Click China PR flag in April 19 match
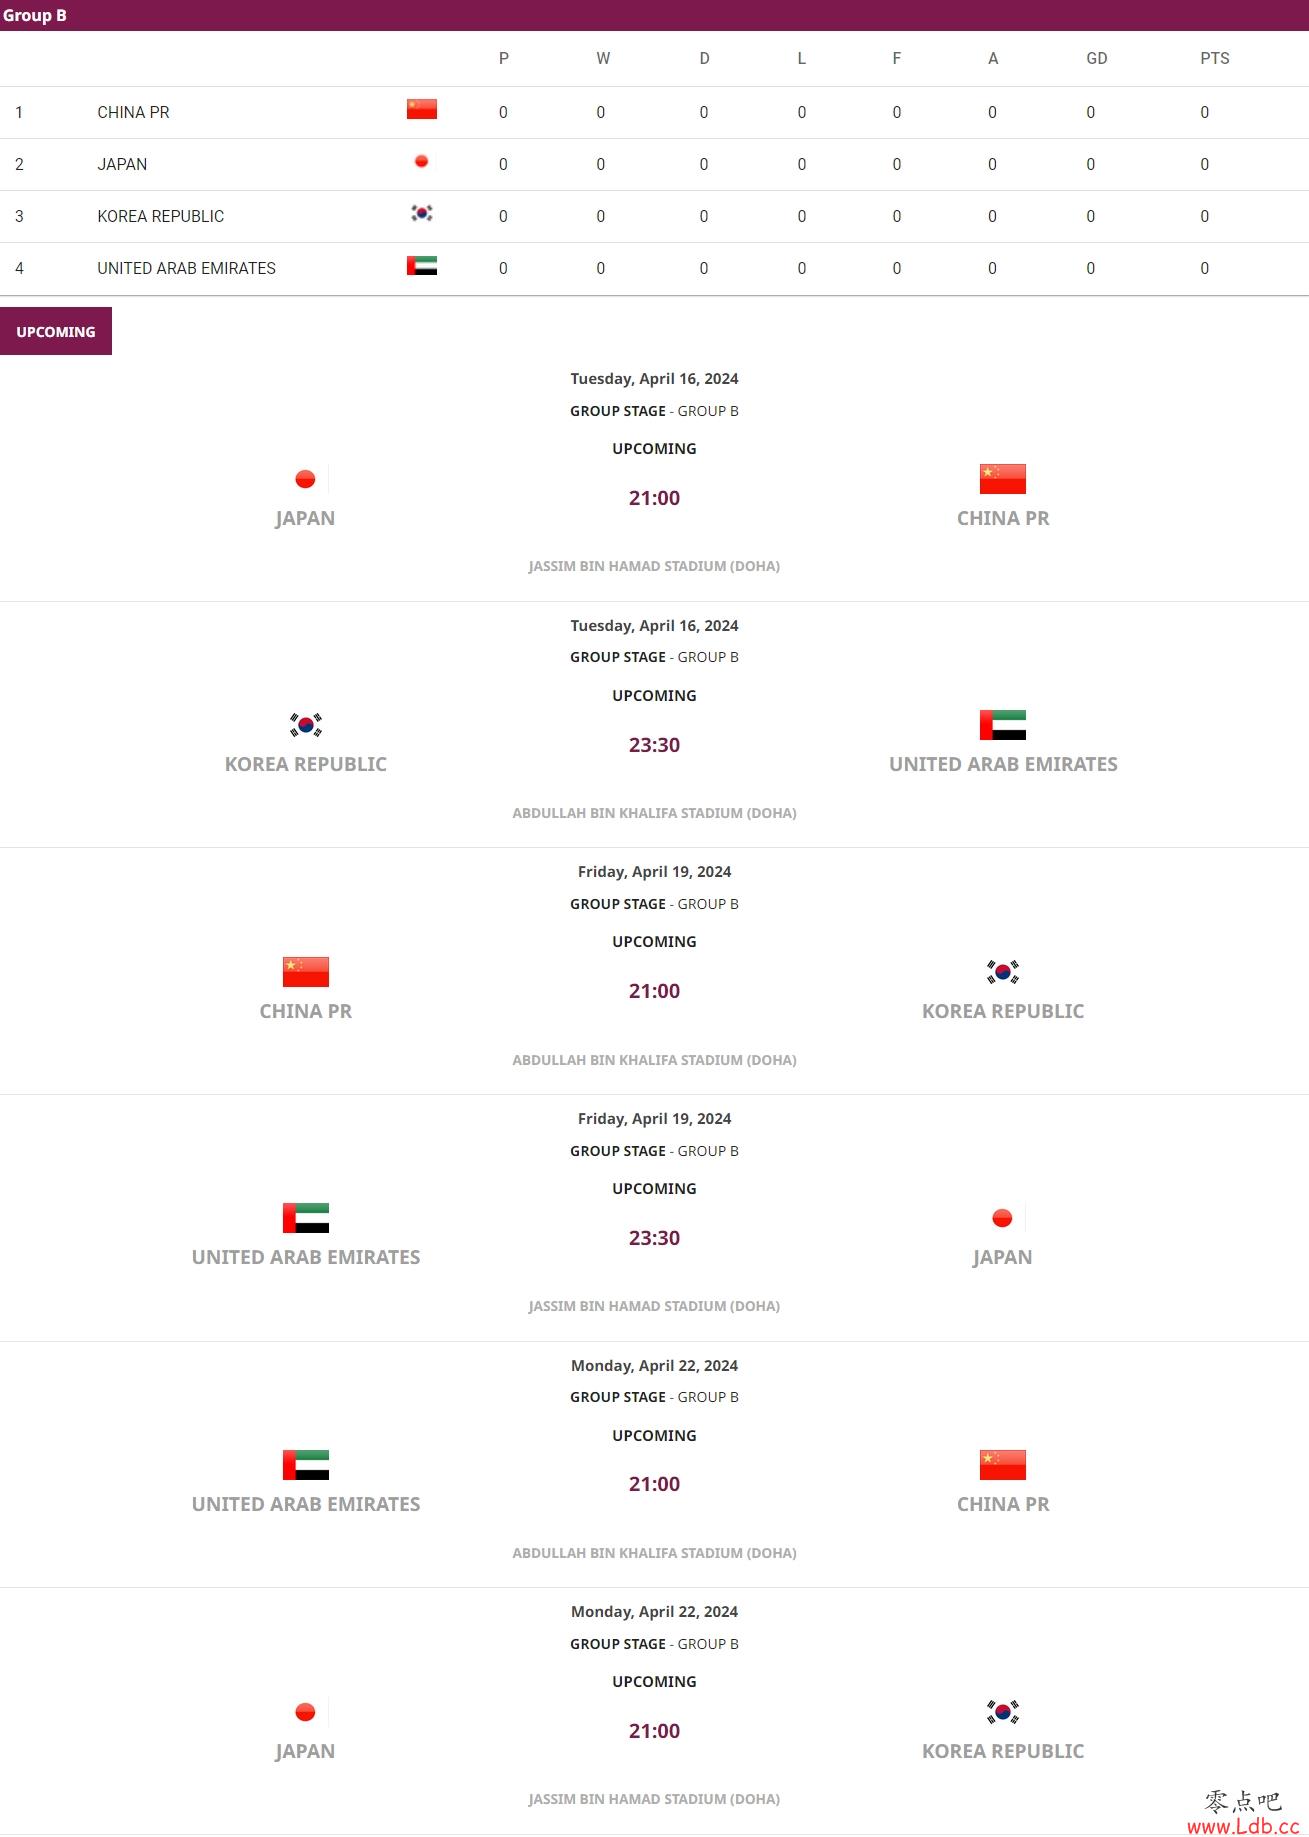 point(305,972)
